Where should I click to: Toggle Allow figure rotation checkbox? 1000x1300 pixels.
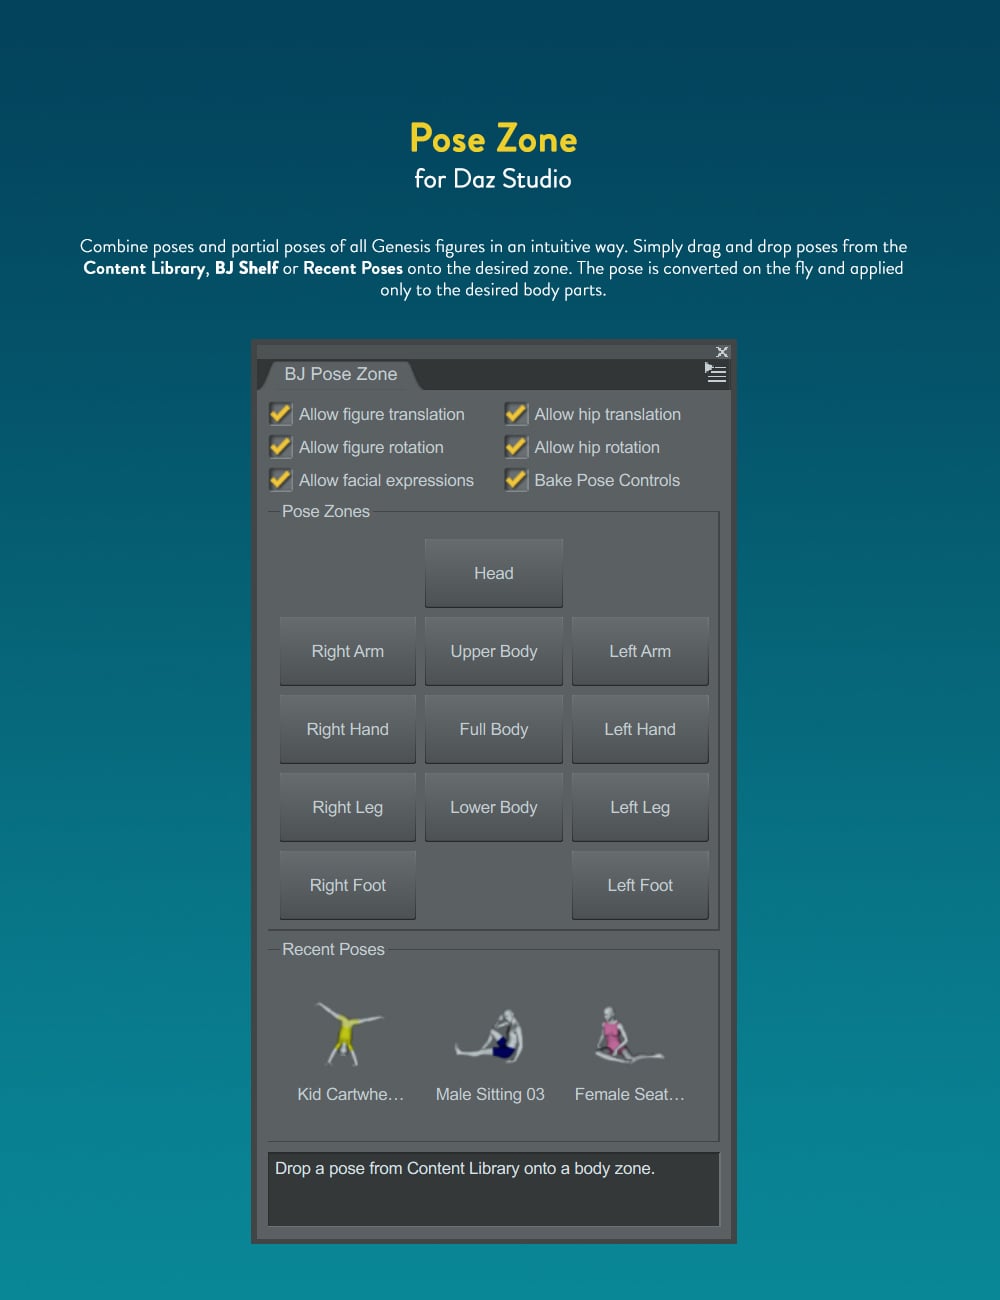pos(280,447)
